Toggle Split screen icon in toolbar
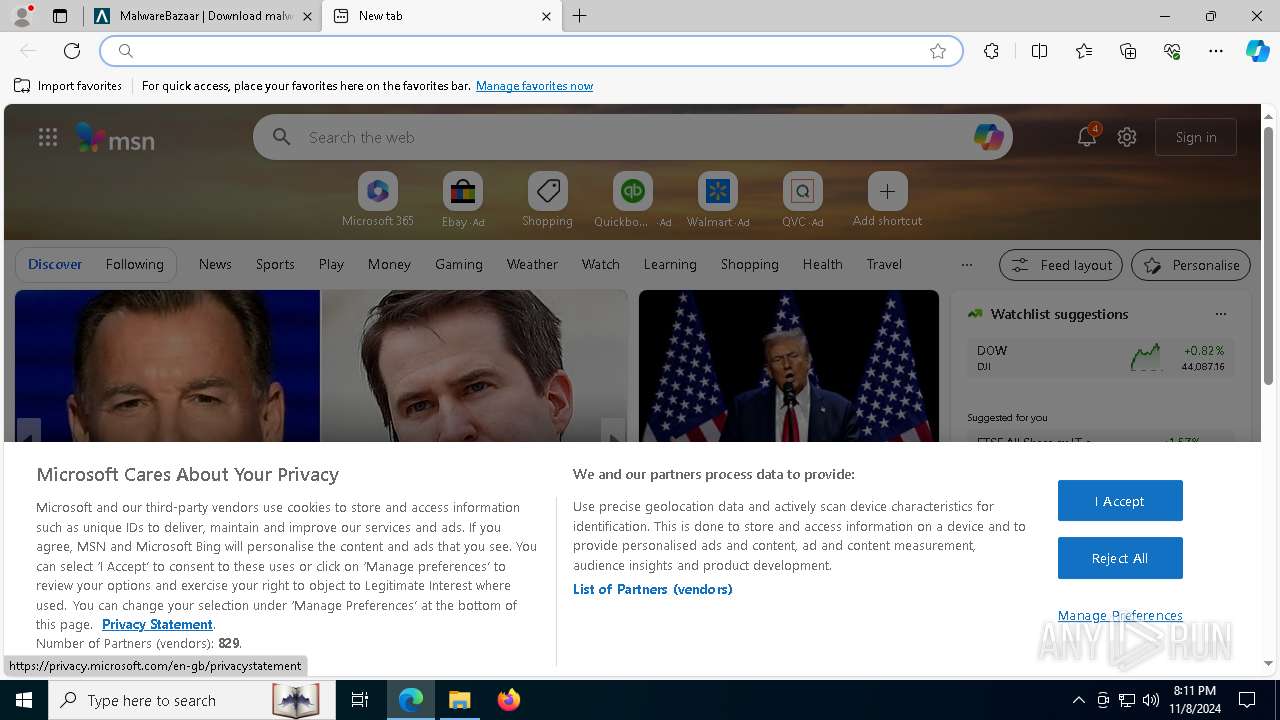 (x=1039, y=51)
